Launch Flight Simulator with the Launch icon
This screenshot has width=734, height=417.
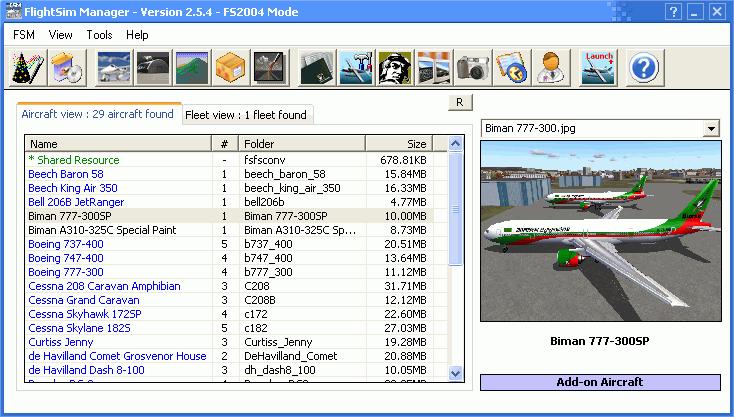coord(598,68)
